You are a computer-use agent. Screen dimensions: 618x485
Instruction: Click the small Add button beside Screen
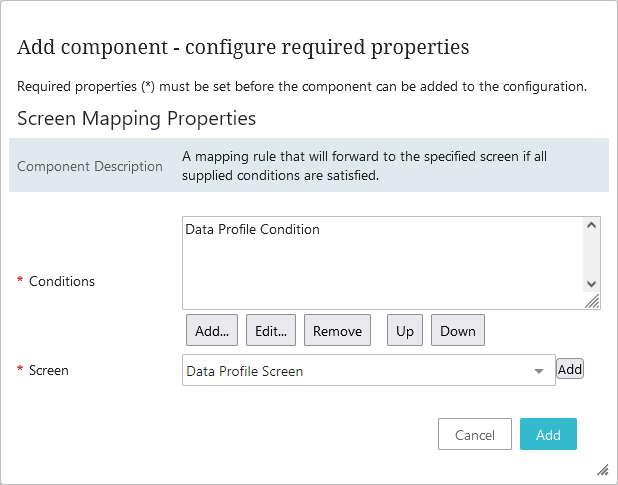click(x=570, y=369)
